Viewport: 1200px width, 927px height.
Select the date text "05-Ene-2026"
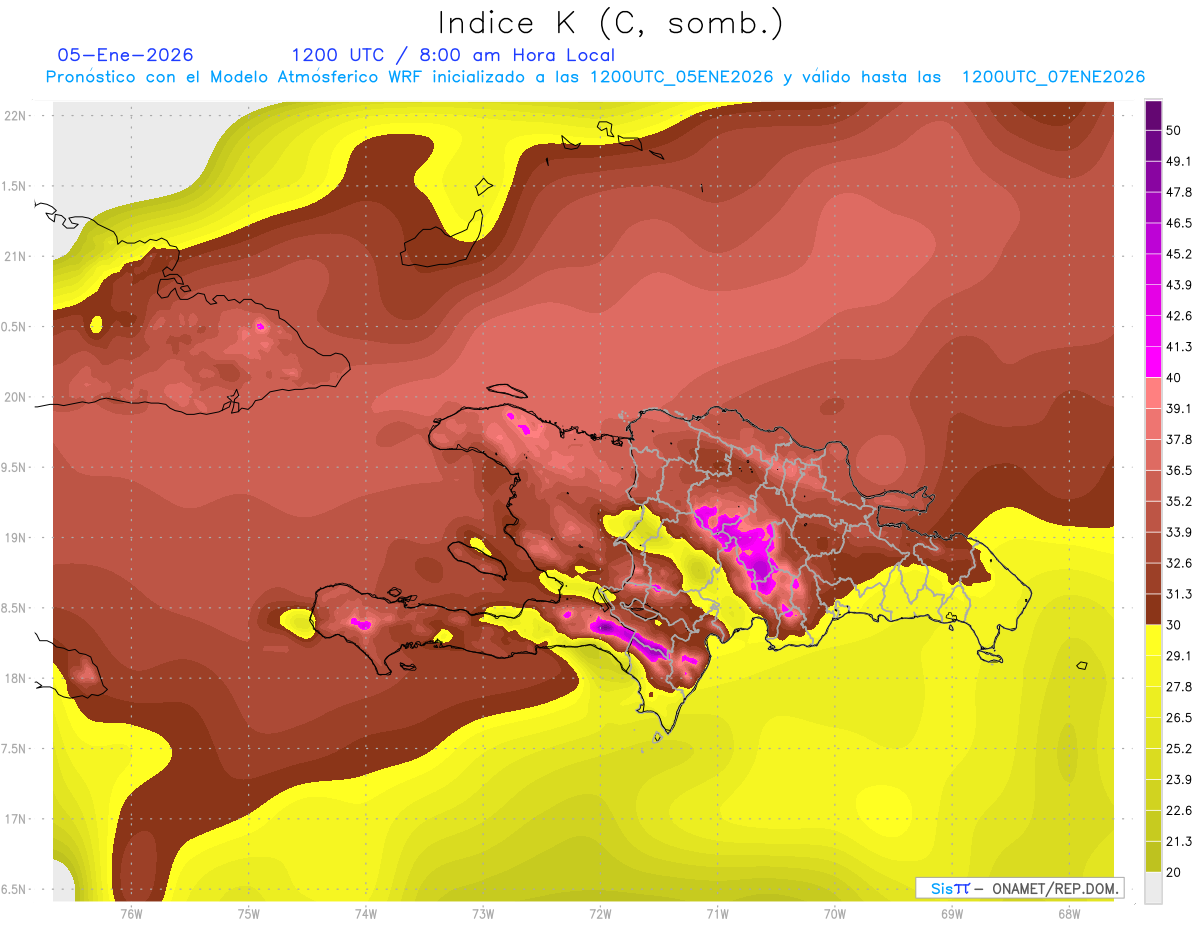tap(126, 55)
